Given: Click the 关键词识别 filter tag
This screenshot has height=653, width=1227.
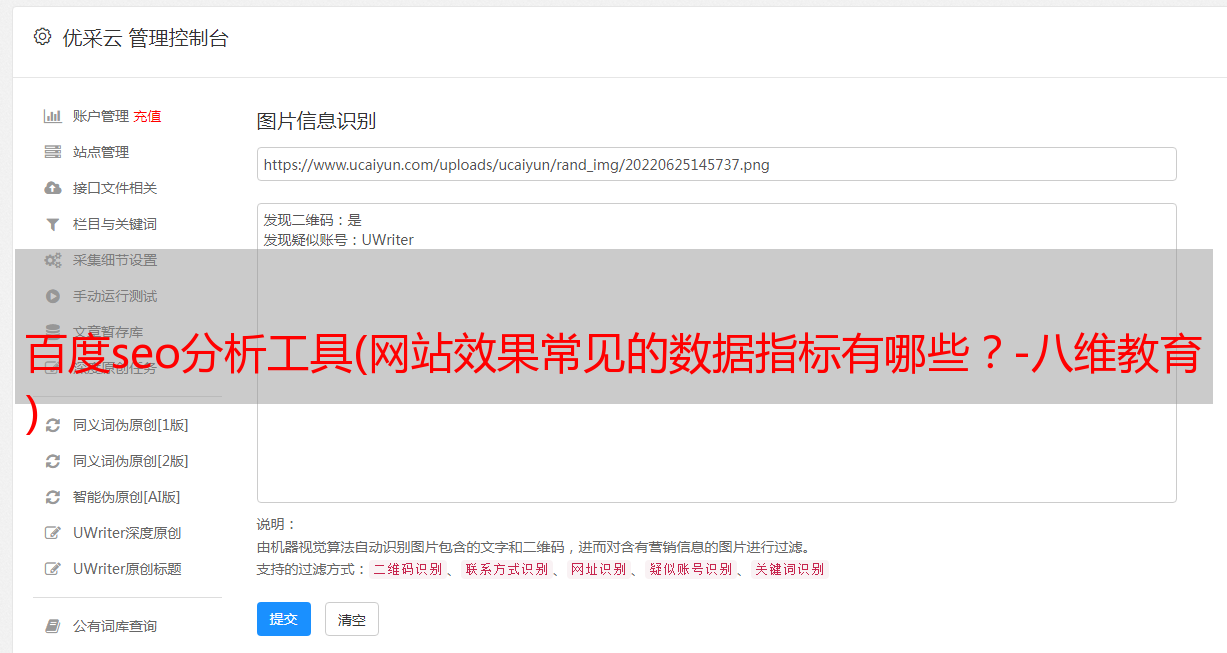Looking at the screenshot, I should tap(790, 570).
